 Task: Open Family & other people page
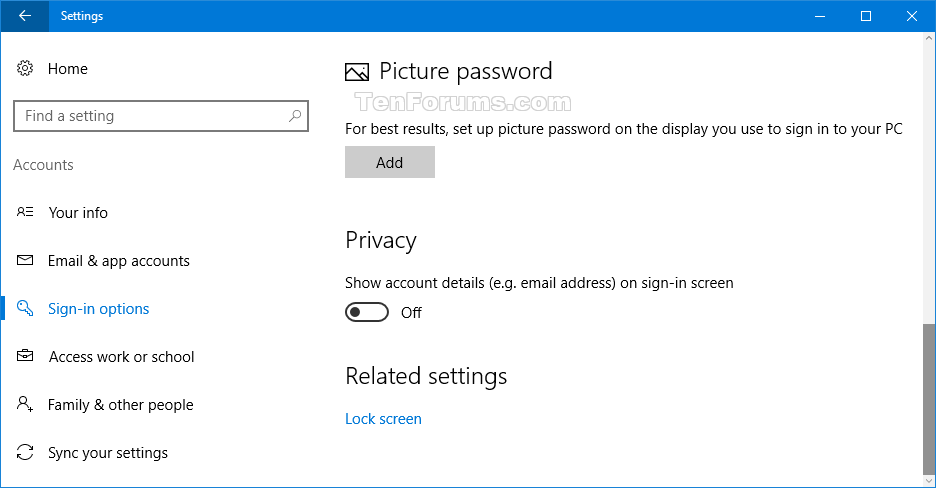coord(121,404)
